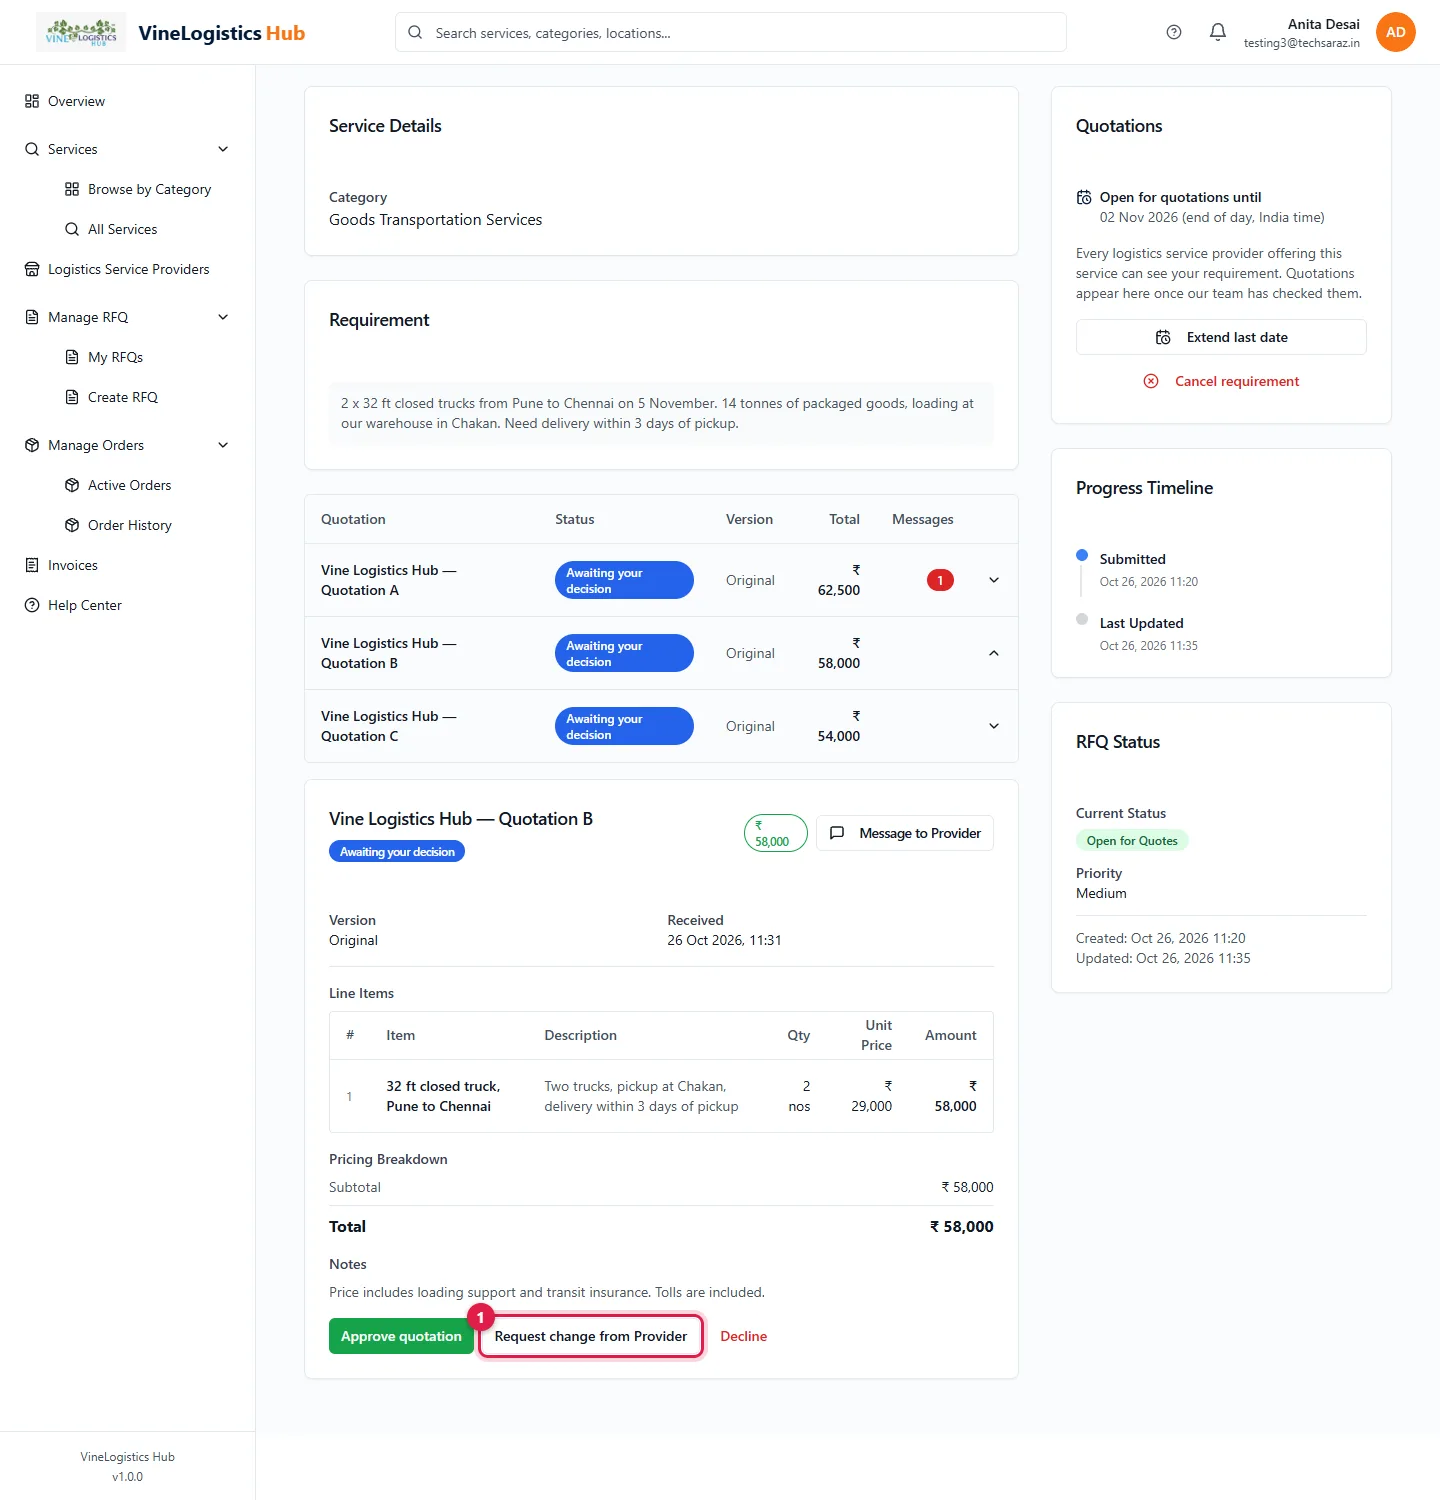Go to Invoices page
The image size is (1440, 1500).
click(73, 565)
